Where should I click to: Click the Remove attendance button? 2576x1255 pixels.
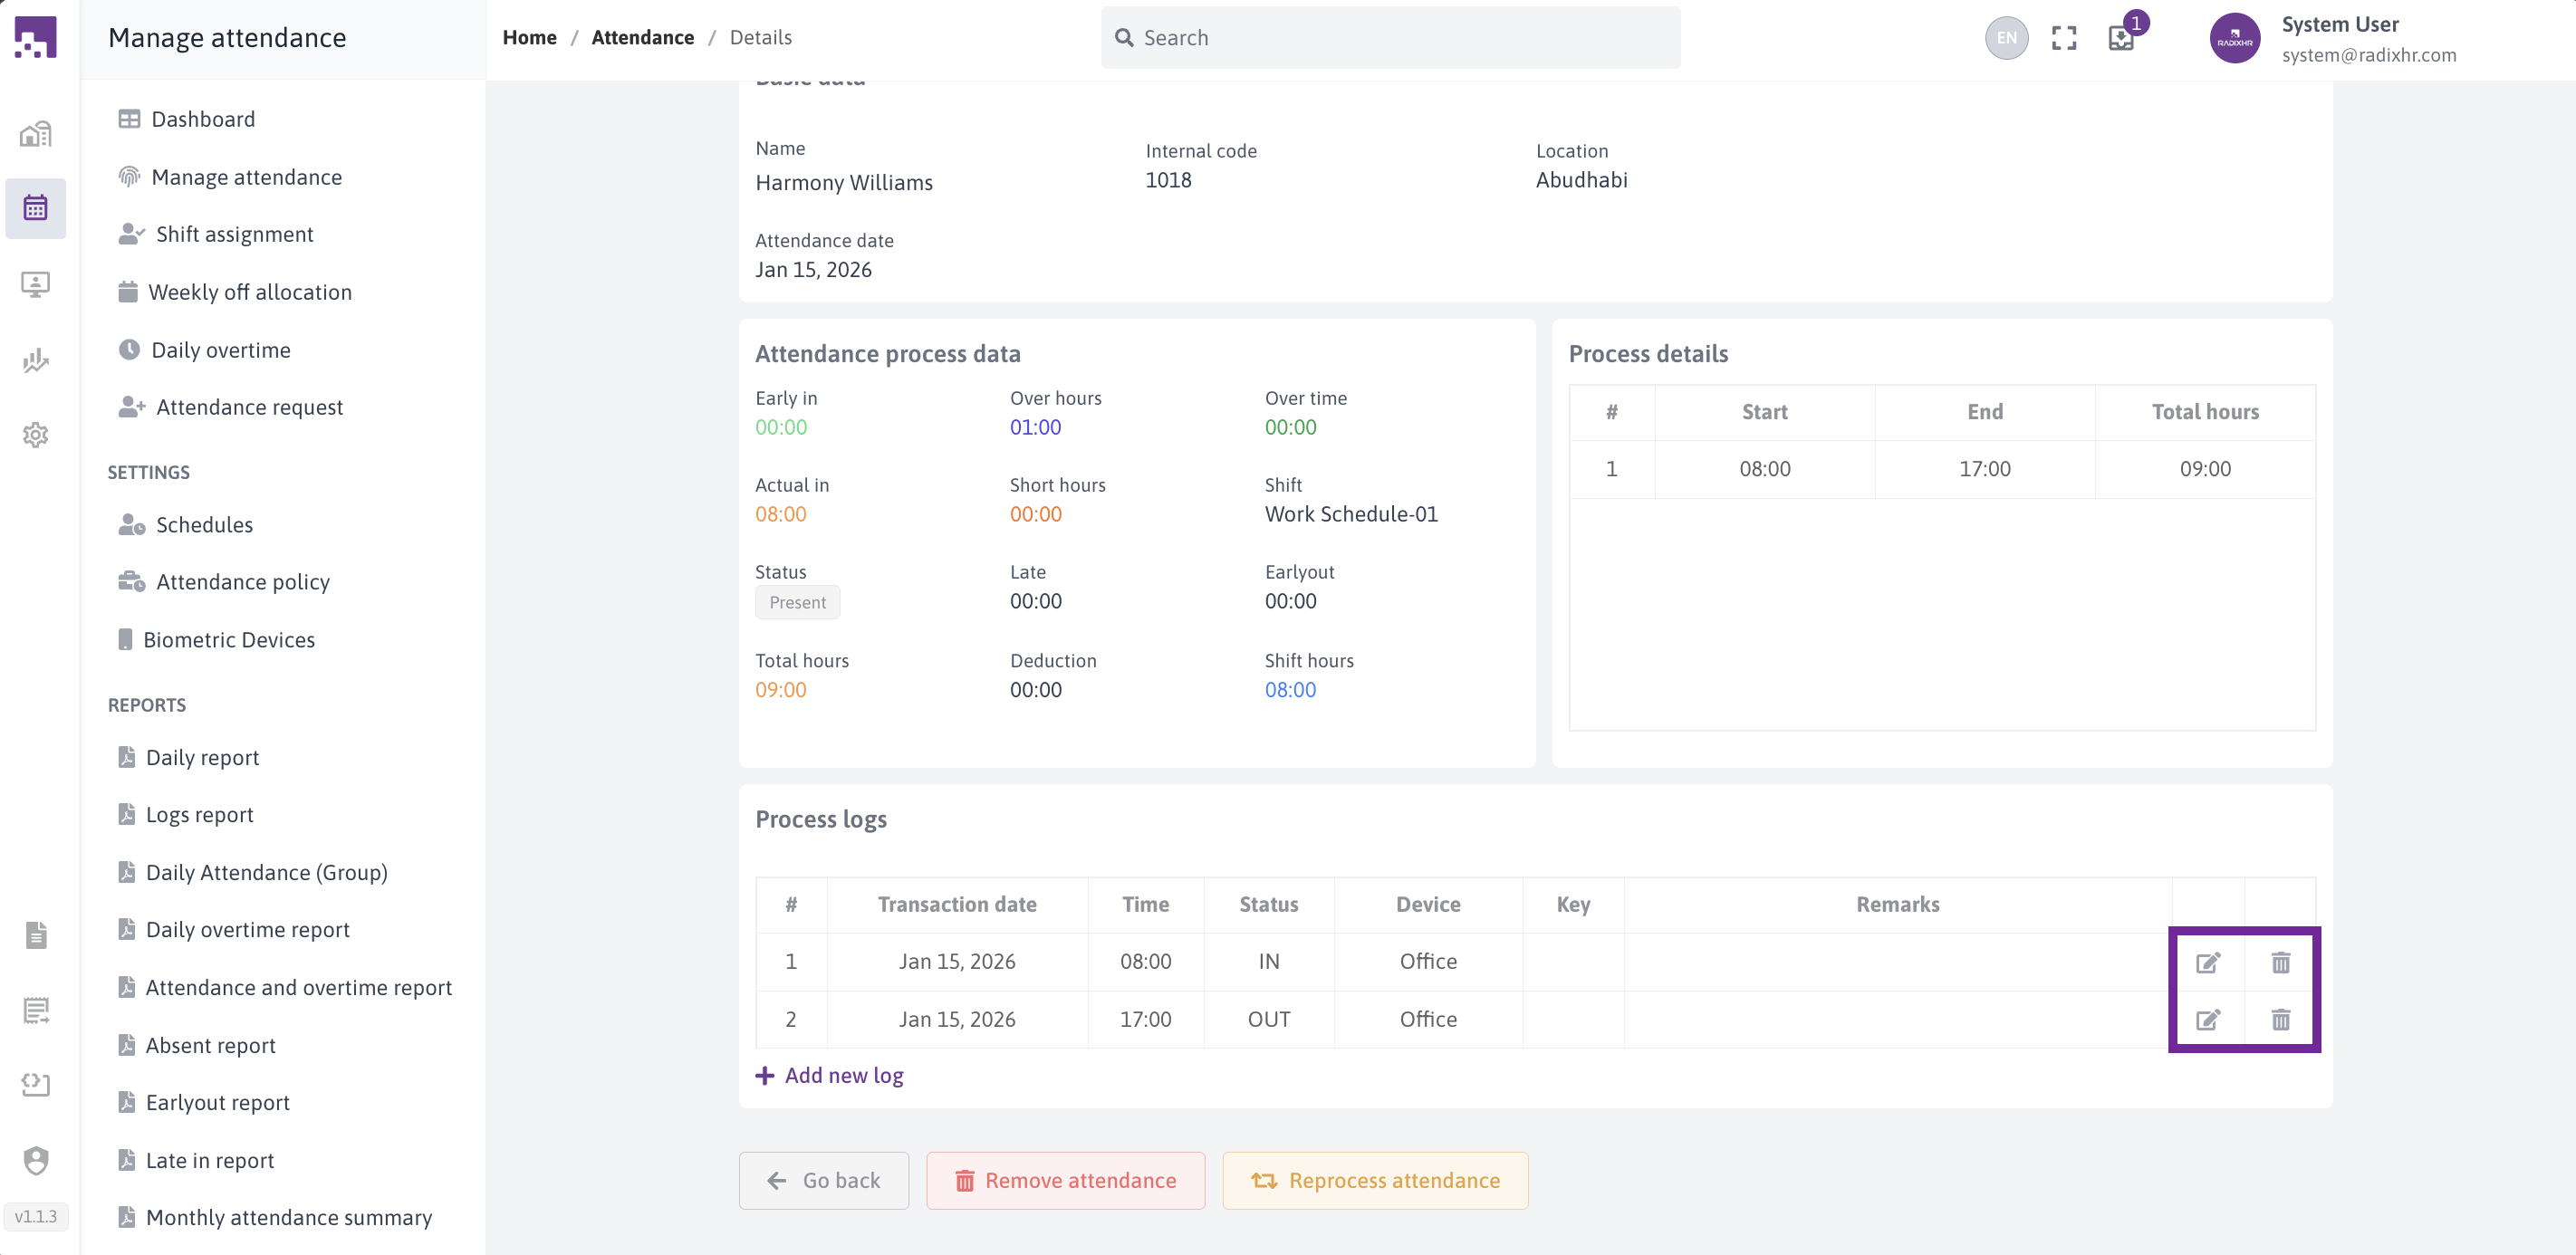1065,1180
